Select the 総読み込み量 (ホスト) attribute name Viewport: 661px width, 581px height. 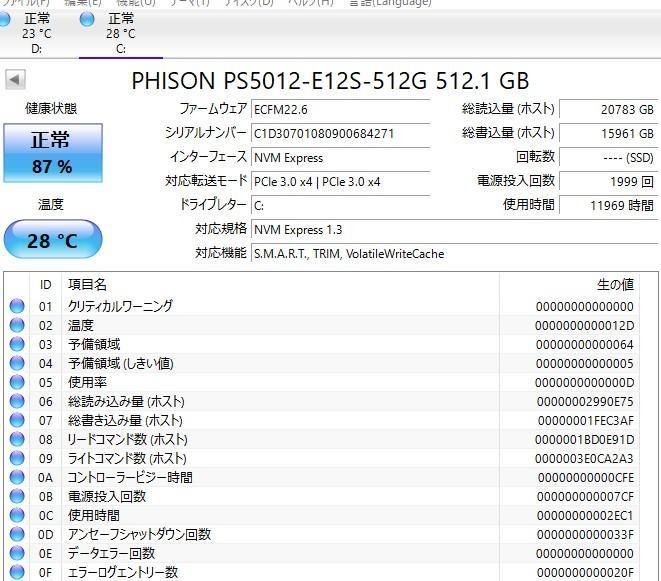point(126,401)
